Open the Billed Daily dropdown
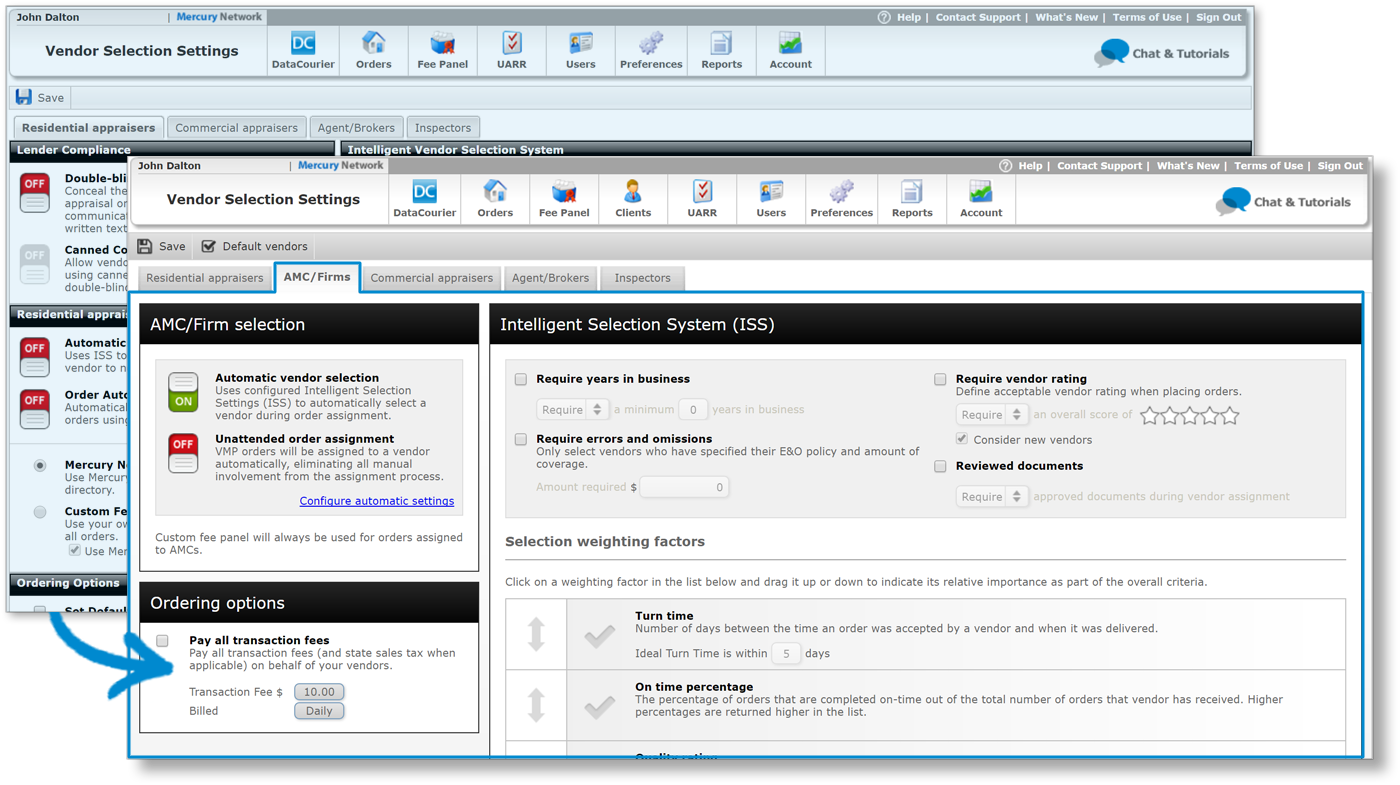This screenshot has height=785, width=1400. coord(319,711)
